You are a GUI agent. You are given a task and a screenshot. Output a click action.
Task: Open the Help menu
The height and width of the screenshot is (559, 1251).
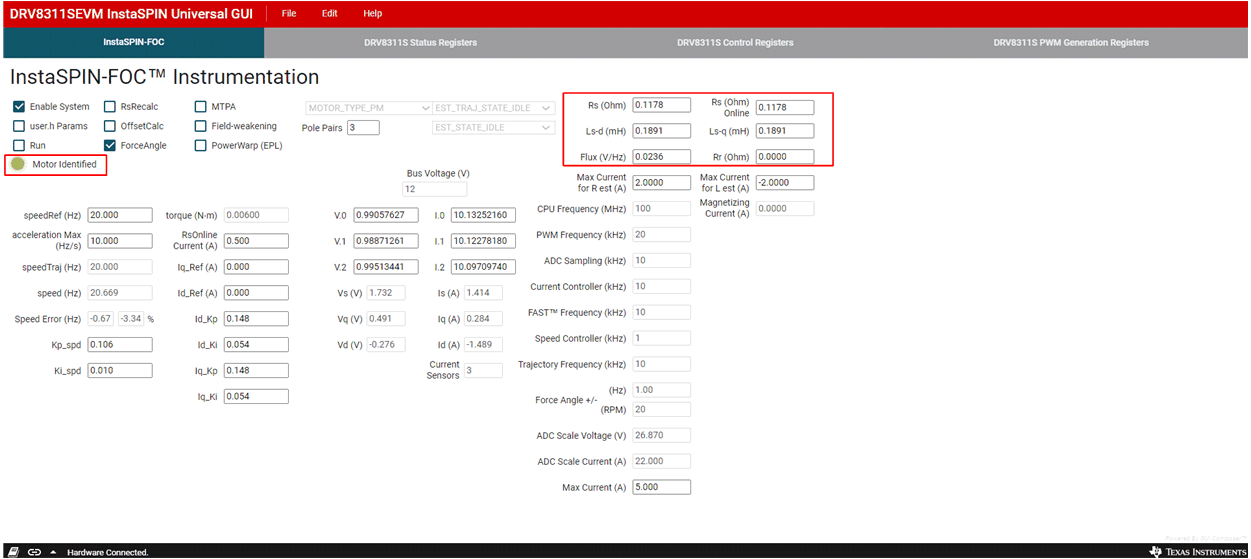[x=372, y=14]
